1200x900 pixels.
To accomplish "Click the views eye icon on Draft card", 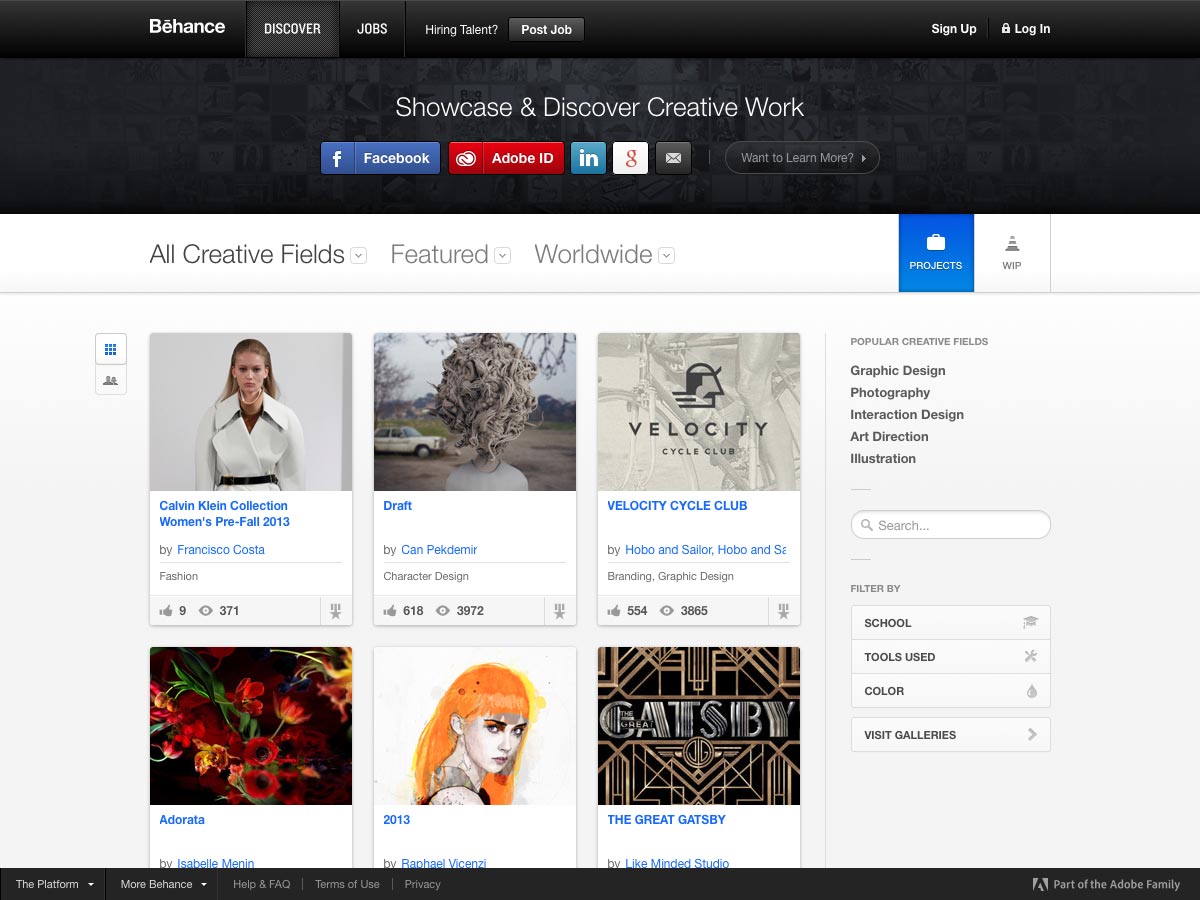I will (x=442, y=610).
